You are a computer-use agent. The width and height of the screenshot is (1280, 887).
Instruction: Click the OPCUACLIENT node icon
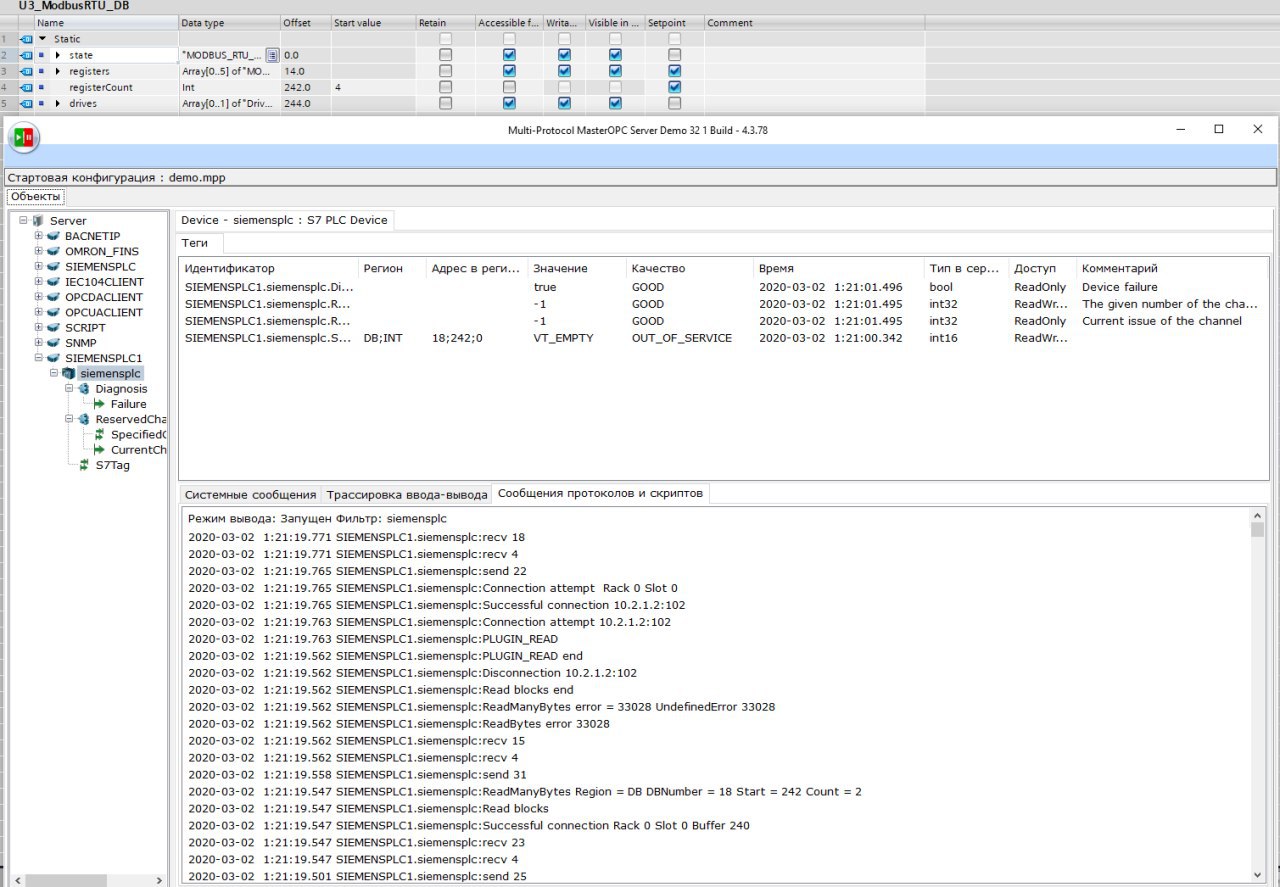pyautogui.click(x=53, y=312)
